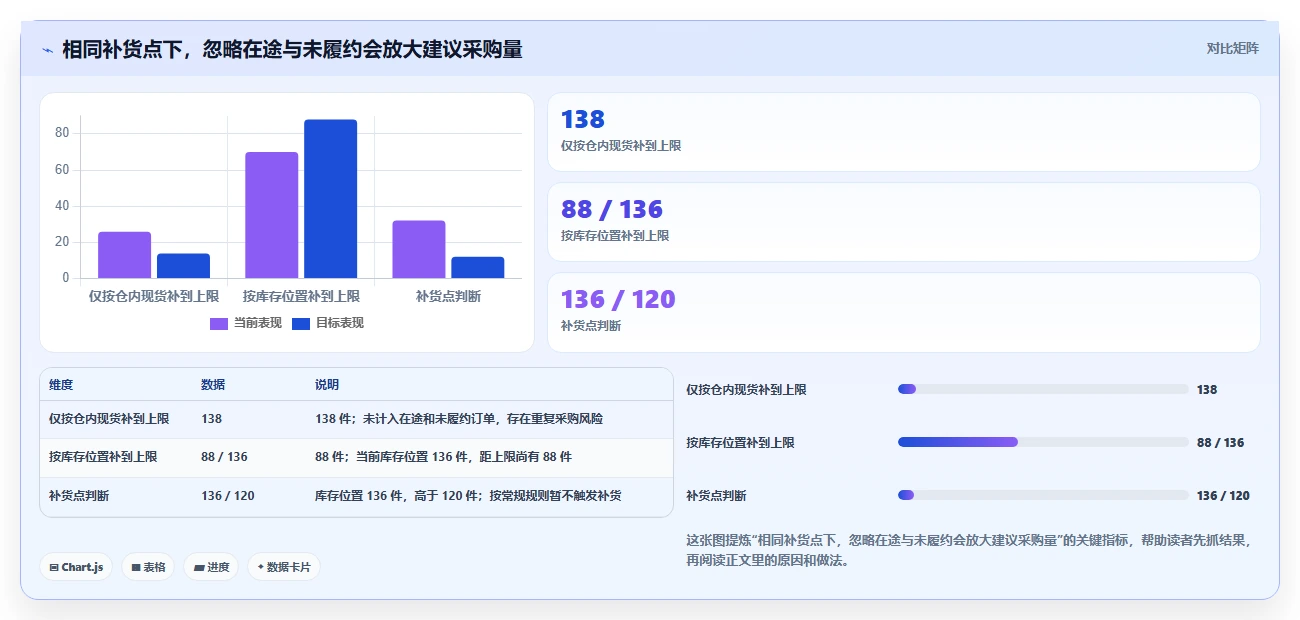Click the 说明 table header
The image size is (1300, 620).
click(x=327, y=385)
